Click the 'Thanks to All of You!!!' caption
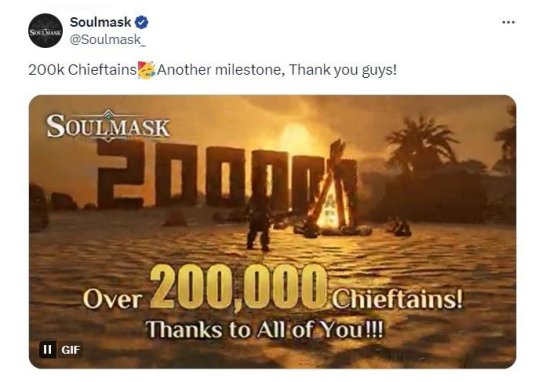 tap(264, 329)
